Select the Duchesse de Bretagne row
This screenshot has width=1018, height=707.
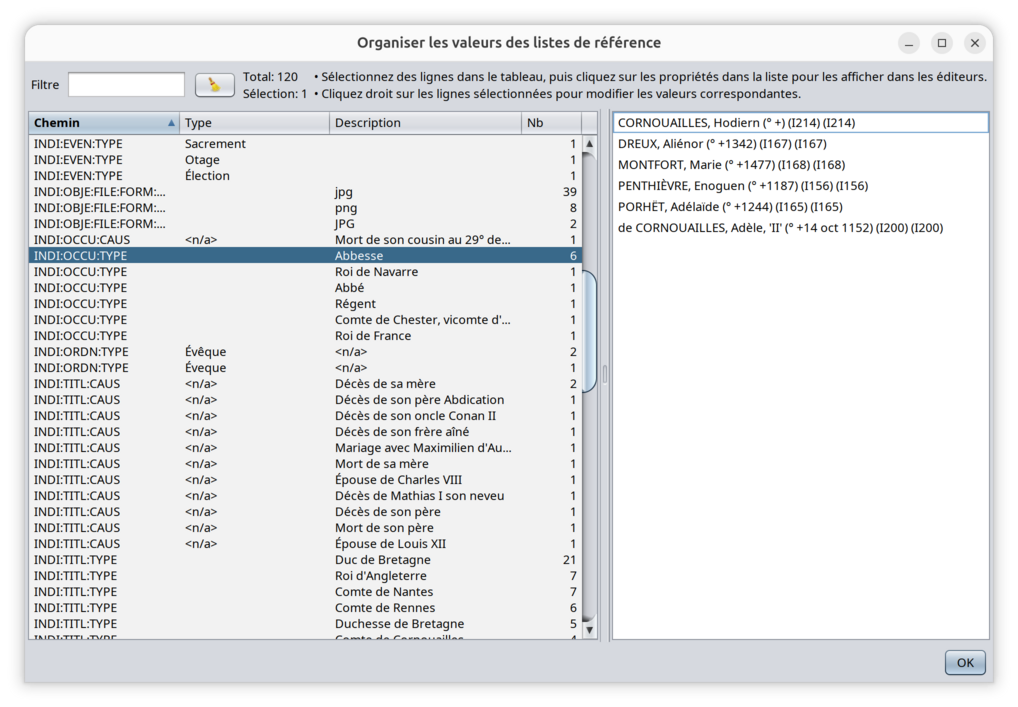(305, 623)
